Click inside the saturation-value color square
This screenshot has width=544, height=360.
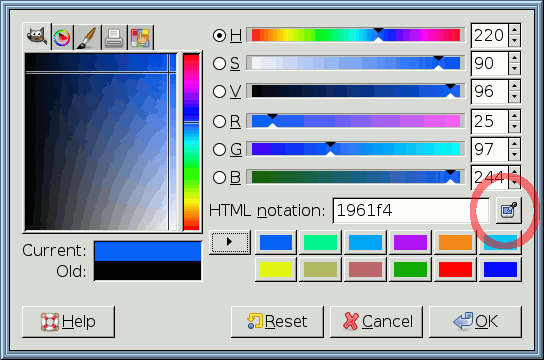(101, 142)
